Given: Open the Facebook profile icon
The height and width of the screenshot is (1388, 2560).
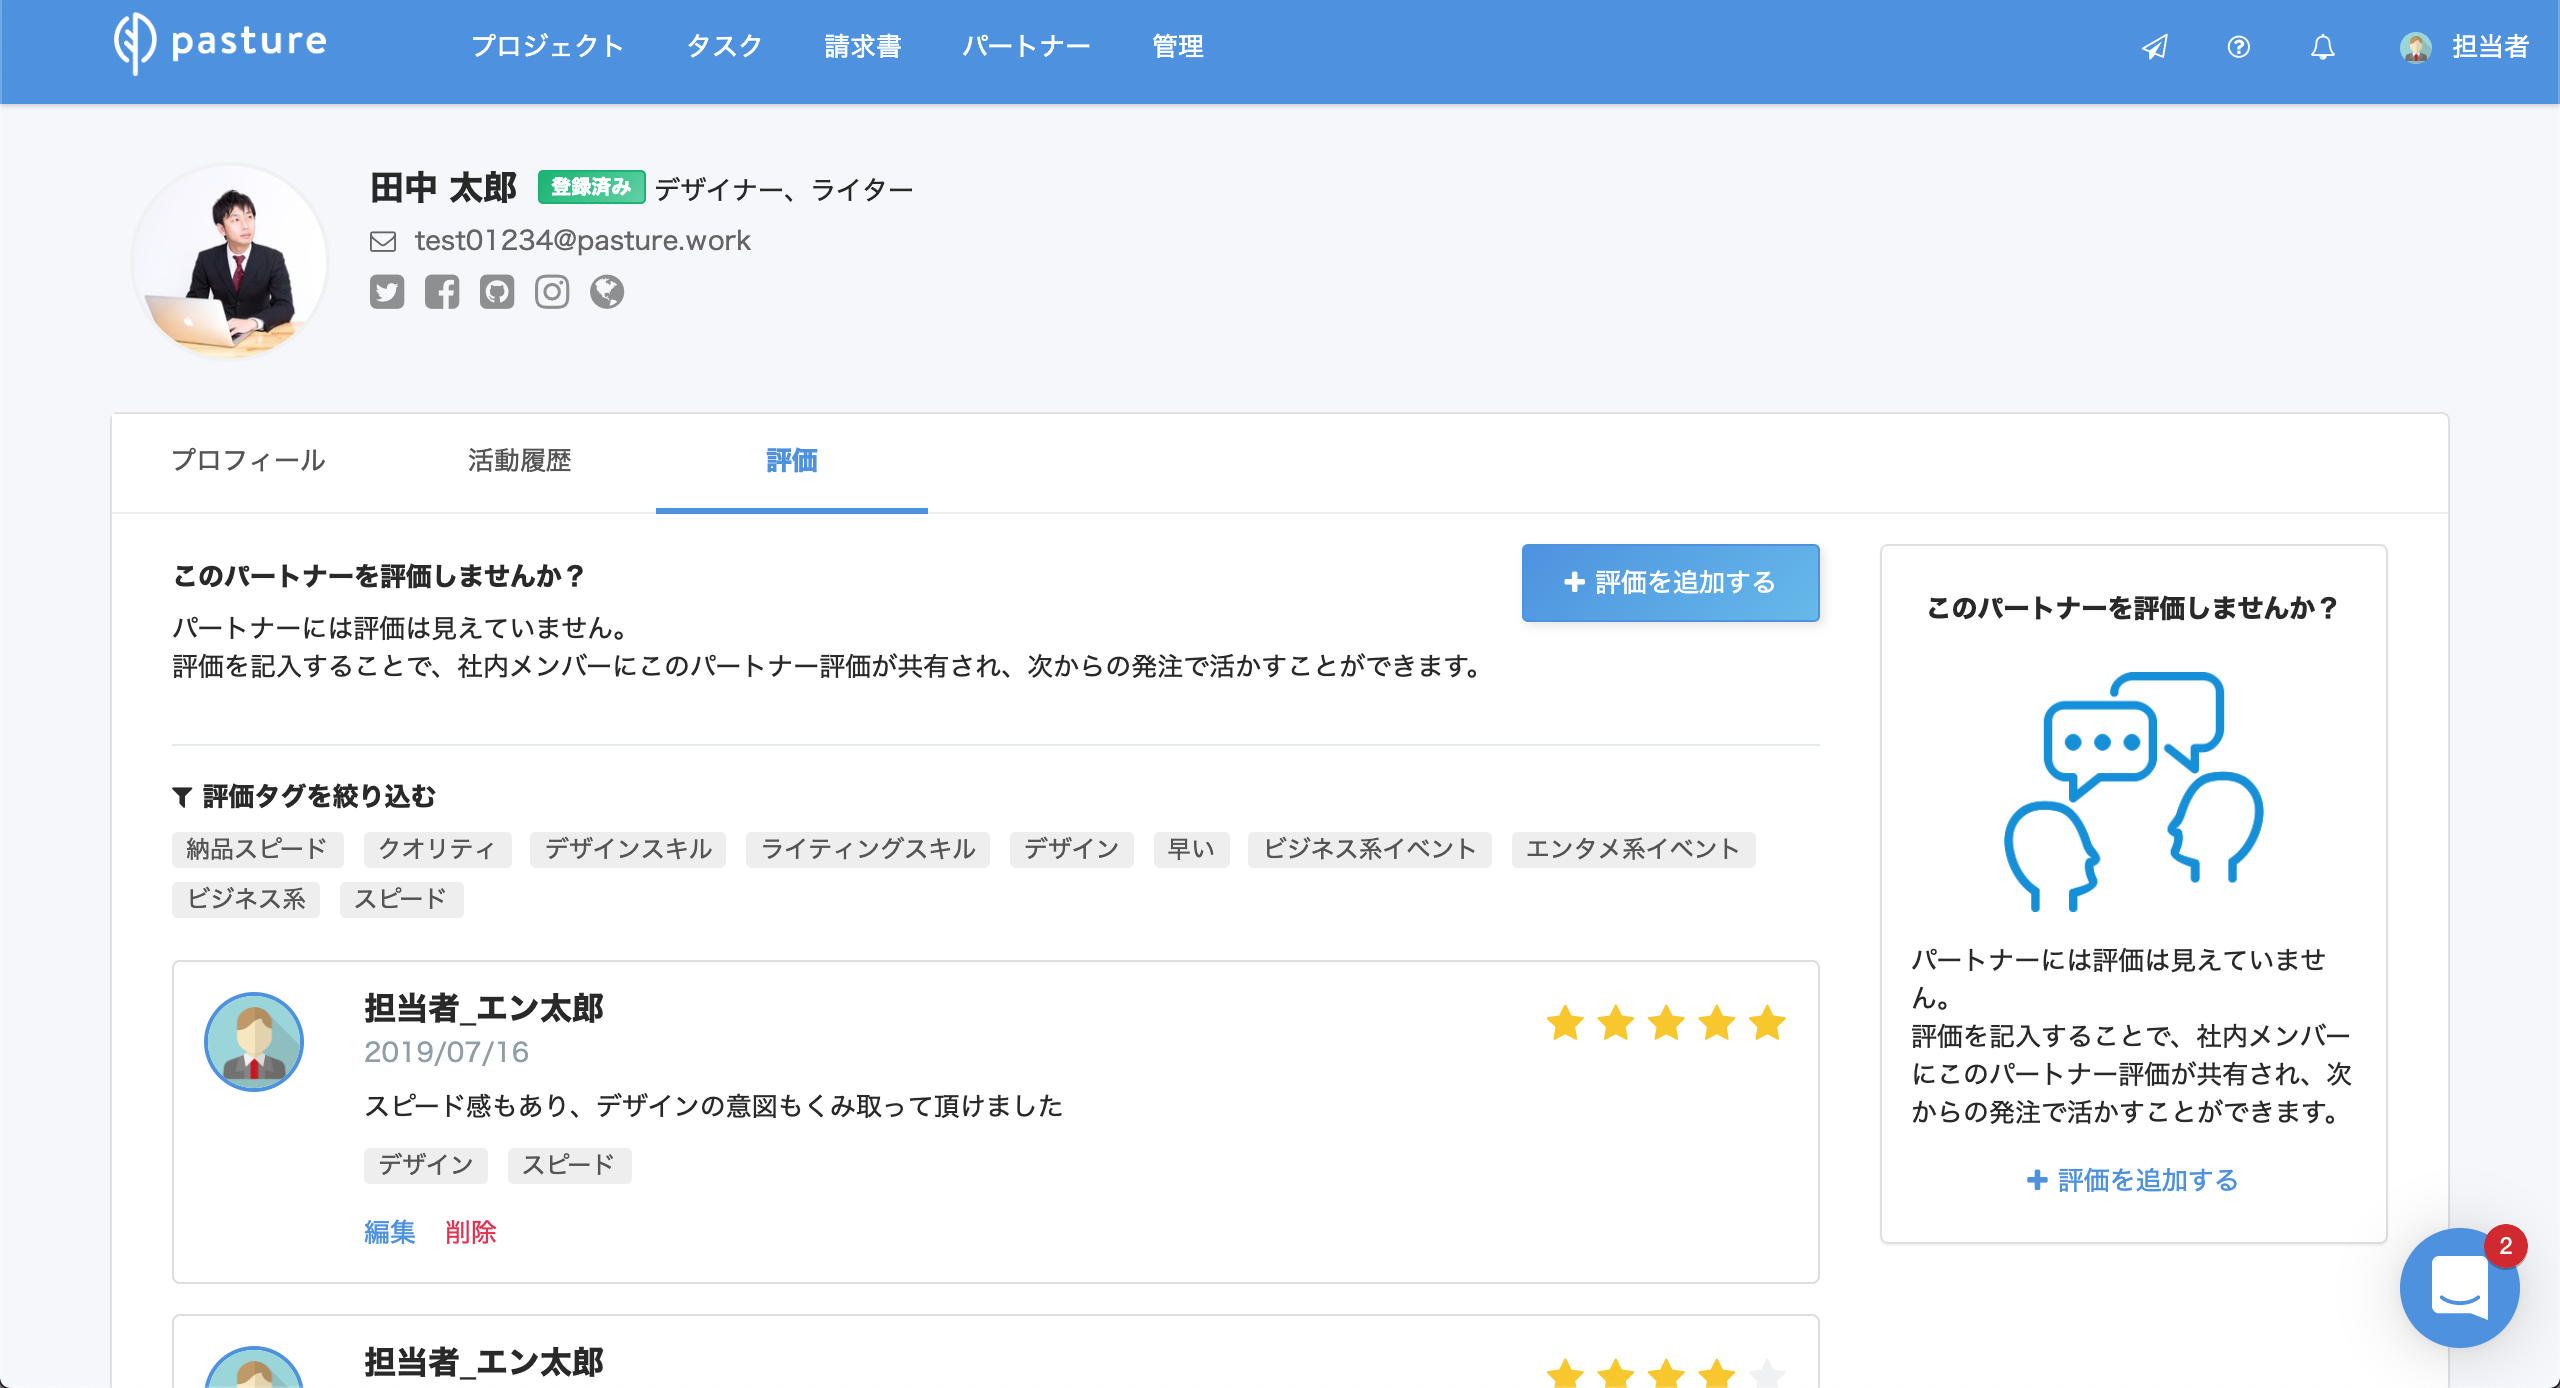Looking at the screenshot, I should tap(442, 292).
